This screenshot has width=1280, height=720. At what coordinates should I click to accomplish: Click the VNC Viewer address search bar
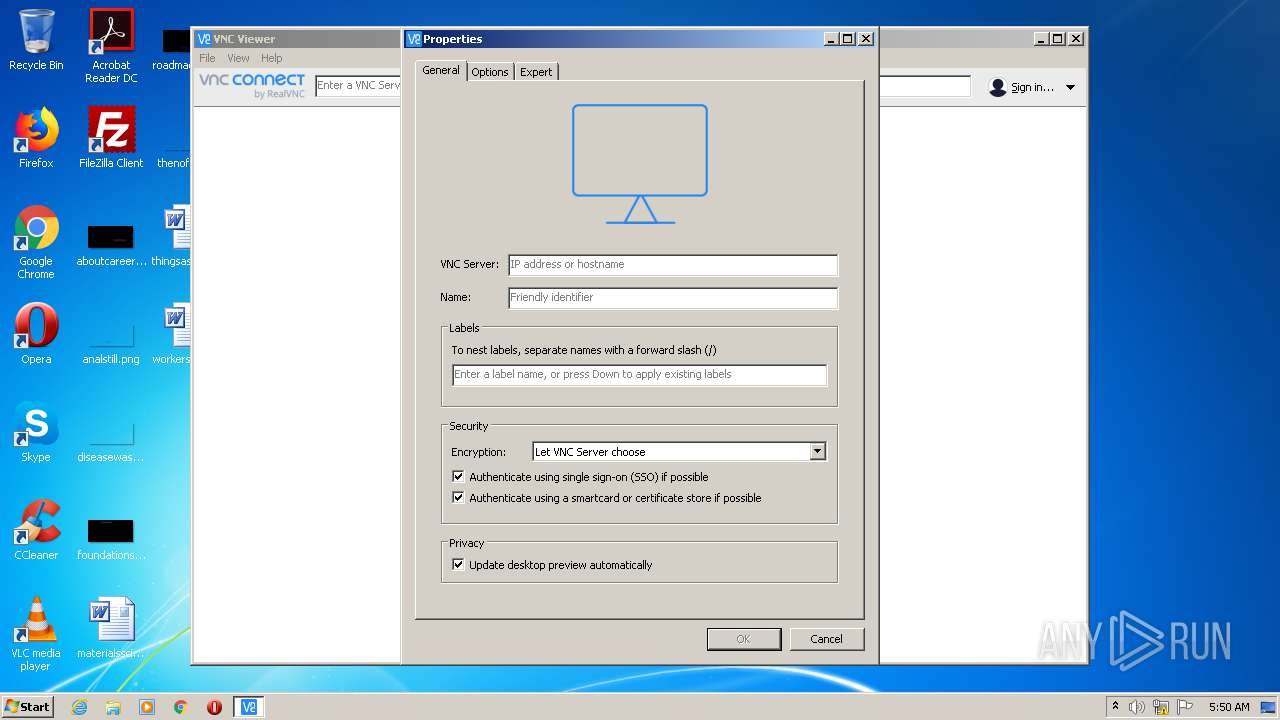358,86
